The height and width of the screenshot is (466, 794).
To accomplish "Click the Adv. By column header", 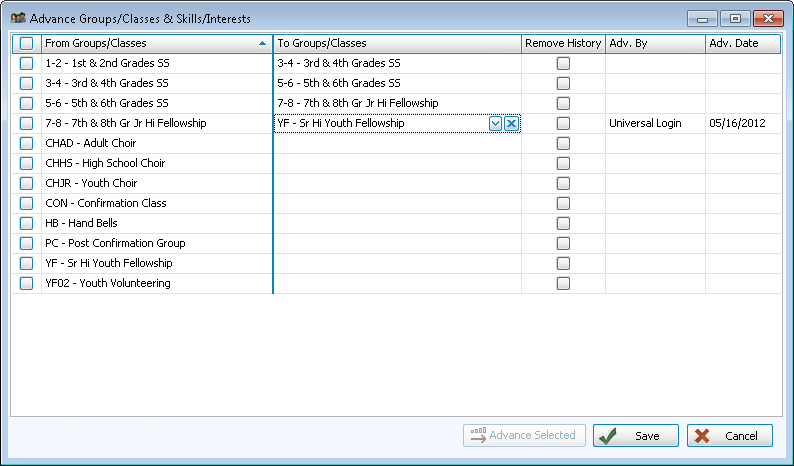I will tap(654, 44).
